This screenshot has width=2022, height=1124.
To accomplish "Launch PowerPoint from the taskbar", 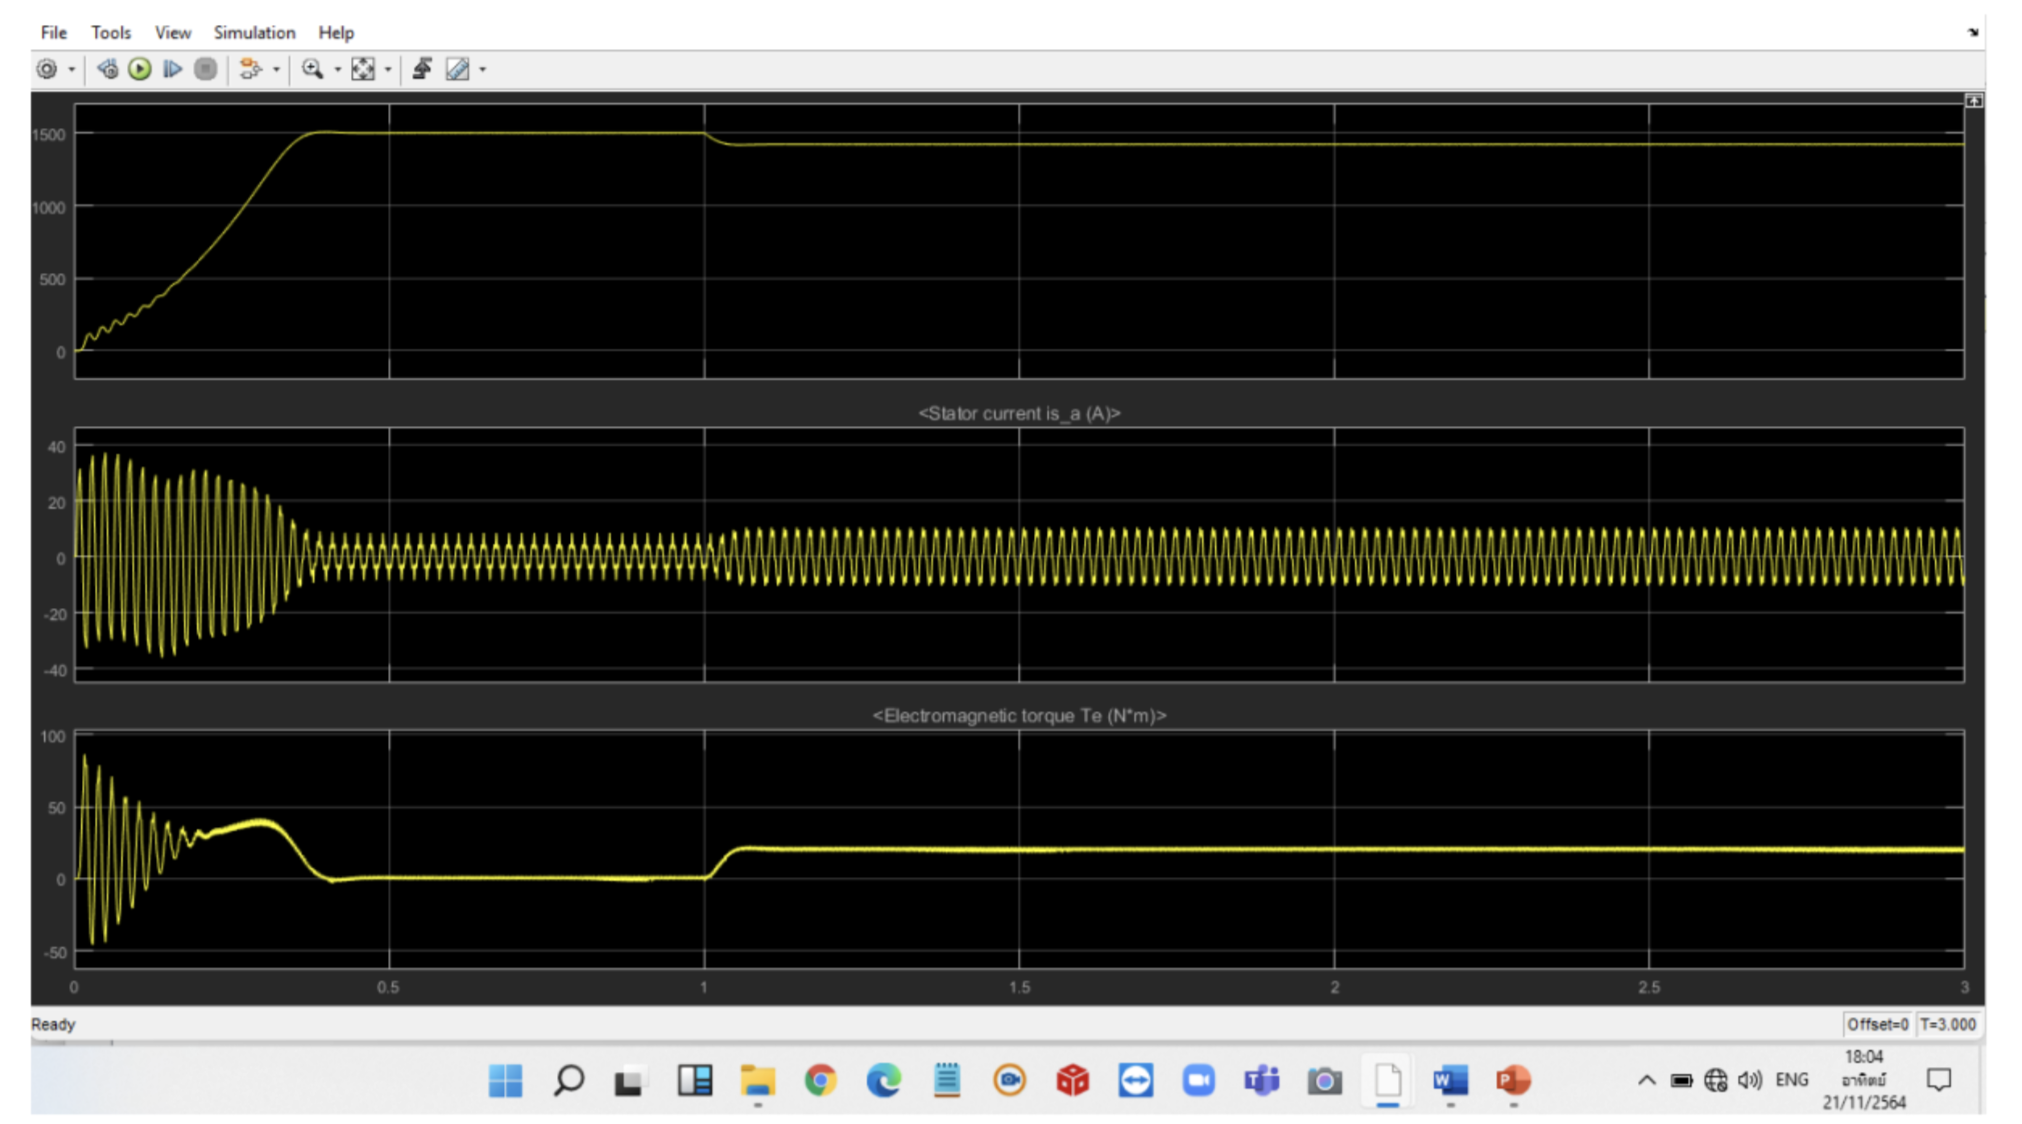I will coord(1511,1081).
